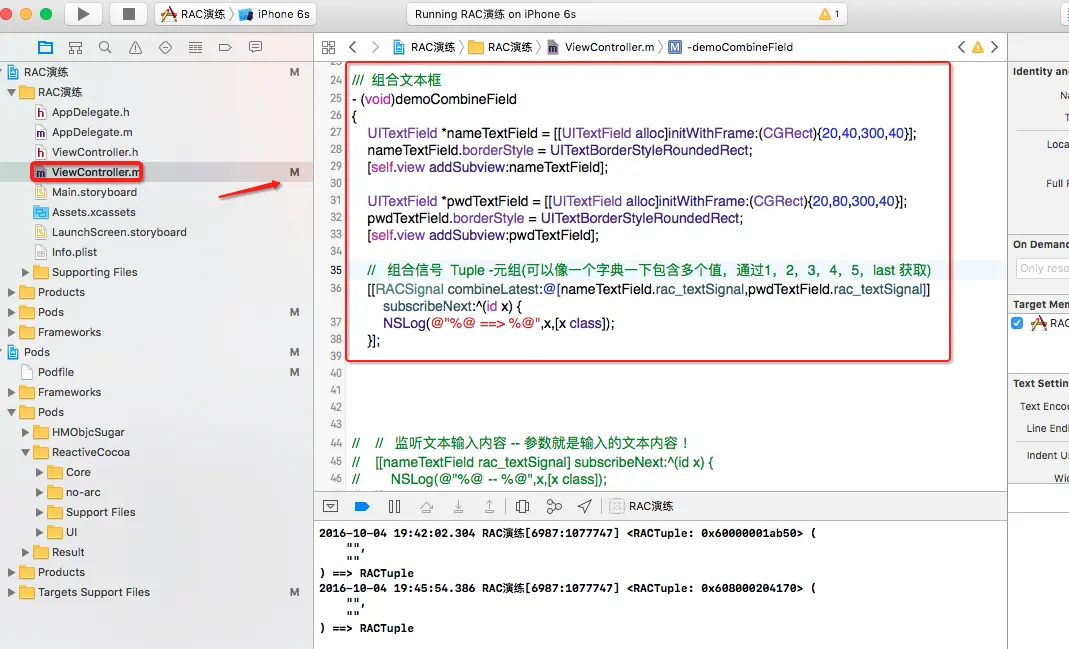Choose the iPhone 6s destination device
The width and height of the screenshot is (1069, 649).
[273, 14]
